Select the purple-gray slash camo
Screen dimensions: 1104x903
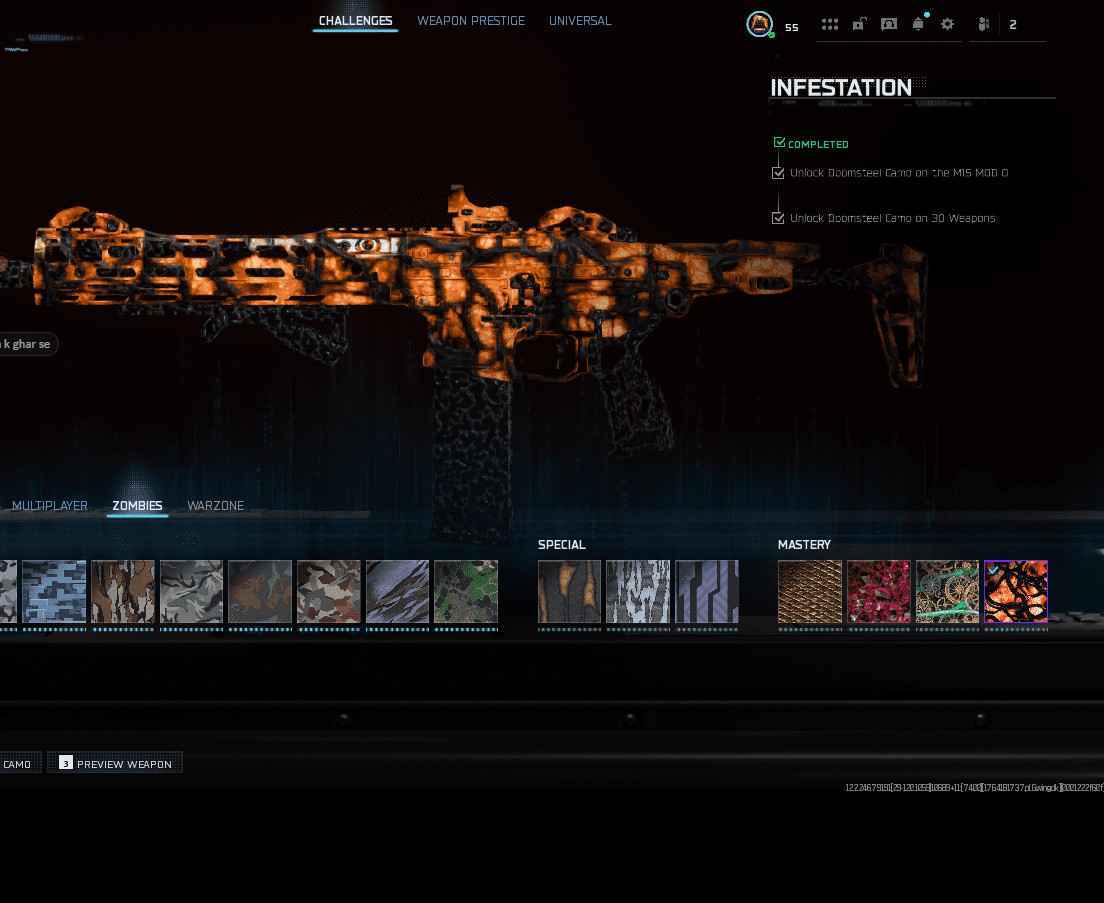pos(397,591)
